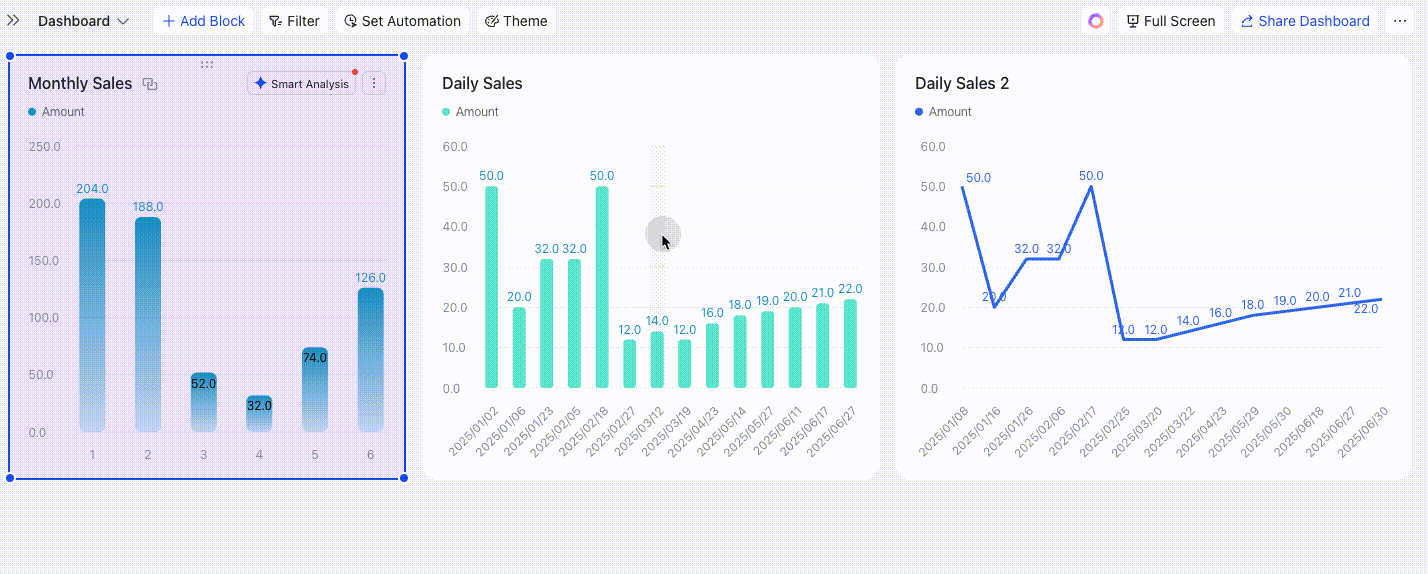Open the Dashboard dropdown menu

click(83, 21)
